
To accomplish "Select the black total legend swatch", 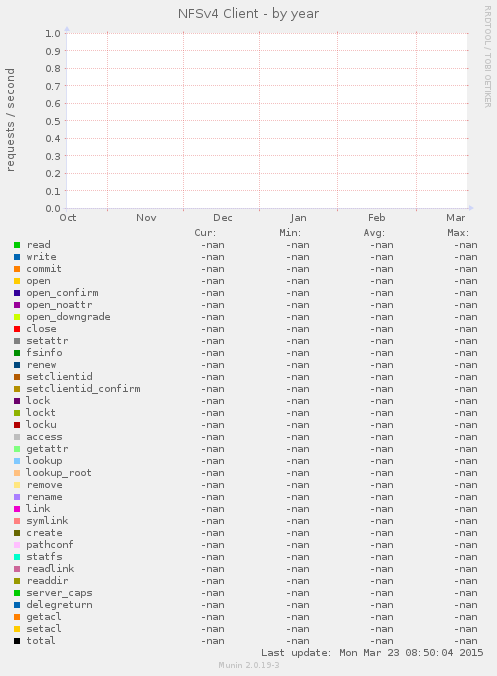I will [17, 641].
